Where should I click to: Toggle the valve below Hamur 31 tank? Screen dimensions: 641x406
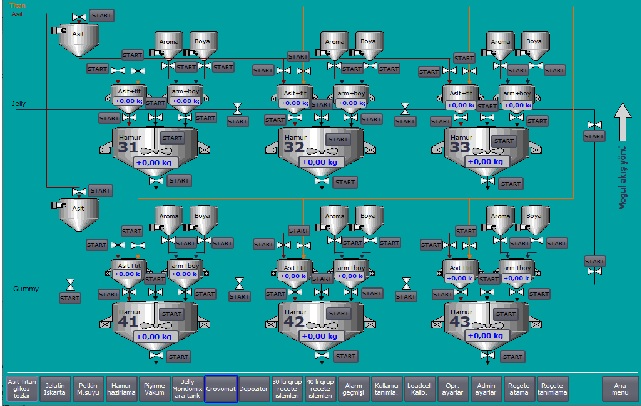(155, 181)
